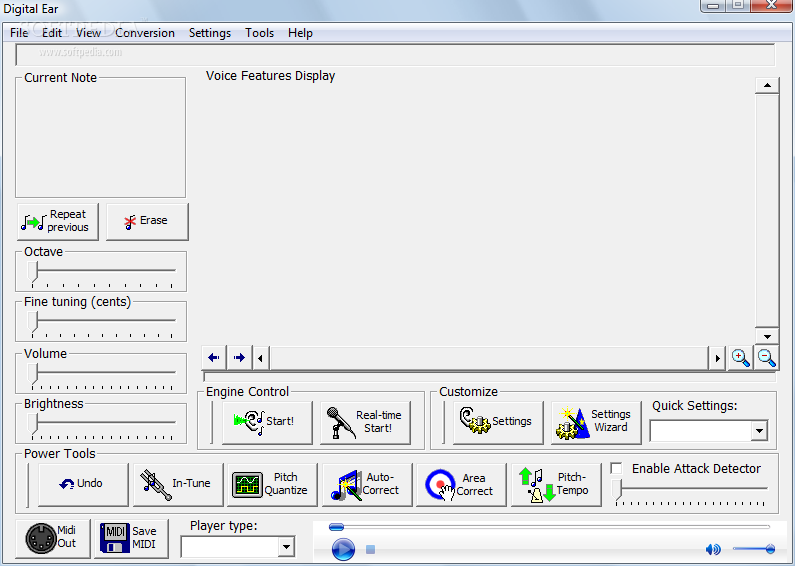Click the vertical scrollbar down arrow
This screenshot has height=566, width=795.
click(767, 337)
